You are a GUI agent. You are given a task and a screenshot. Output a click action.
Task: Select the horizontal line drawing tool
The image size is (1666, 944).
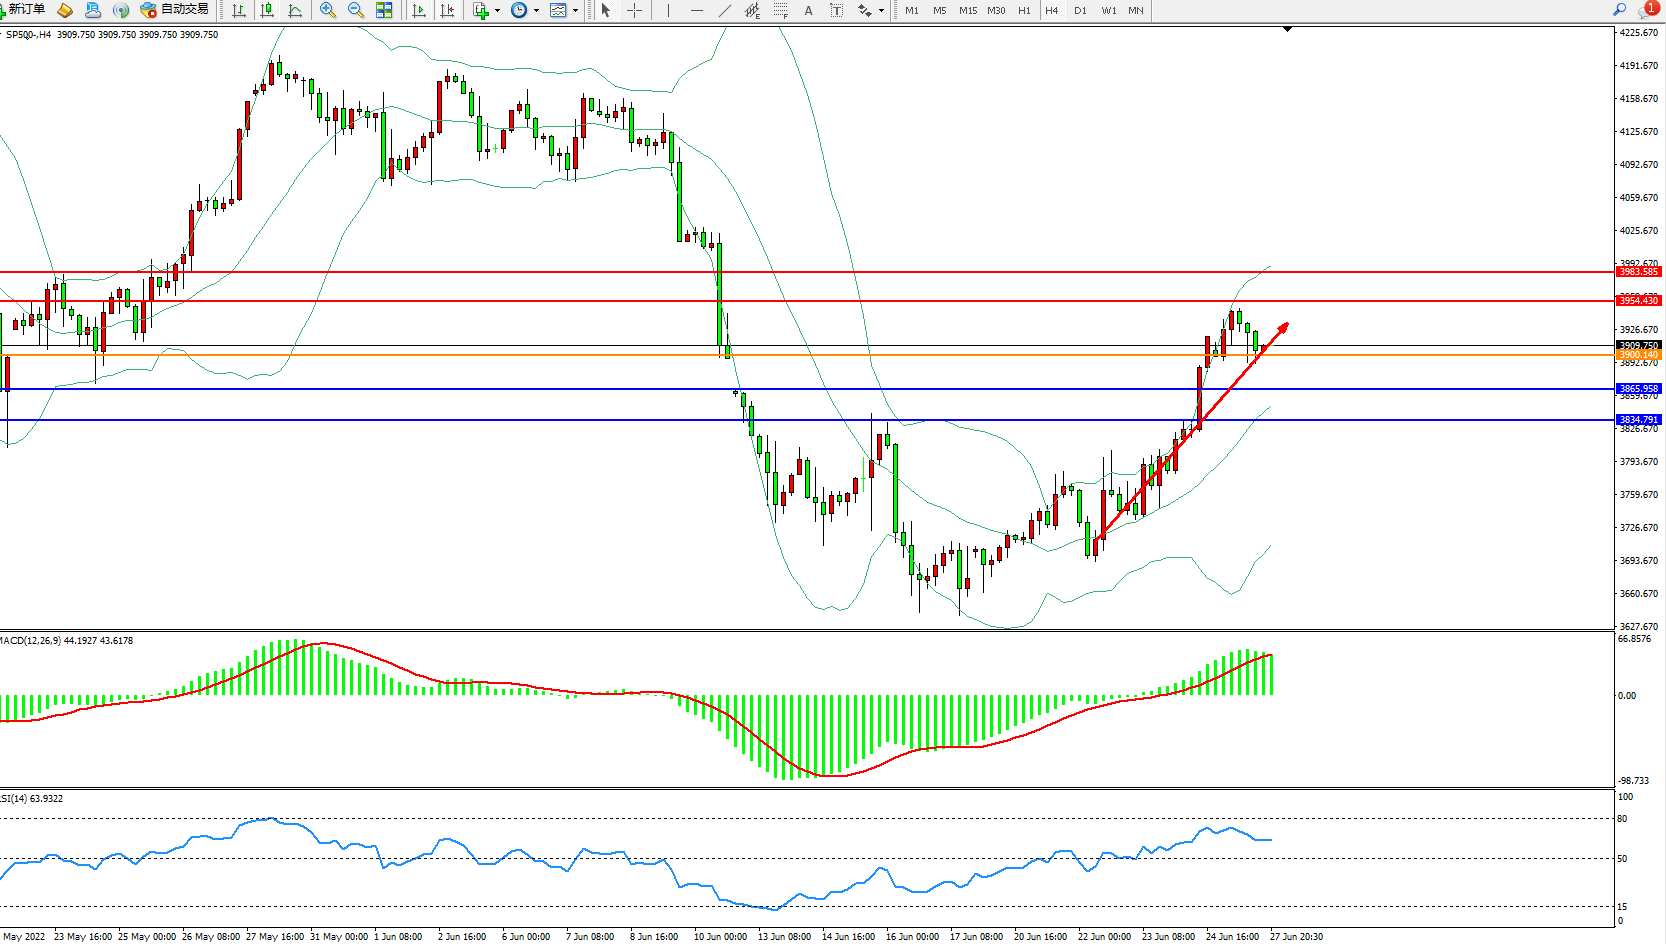697,11
